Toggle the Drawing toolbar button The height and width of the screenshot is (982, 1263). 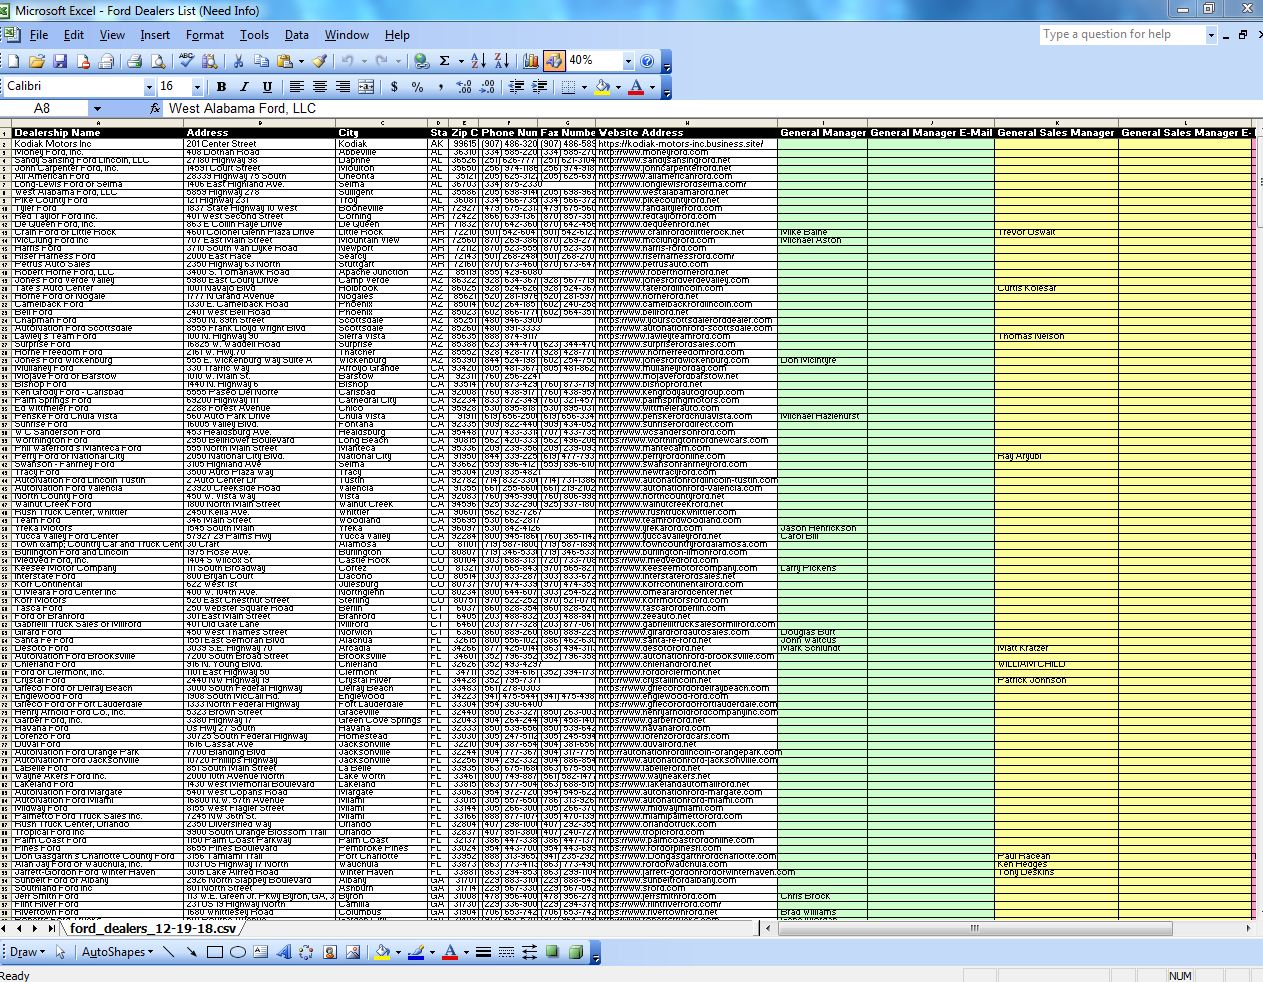[x=554, y=61]
